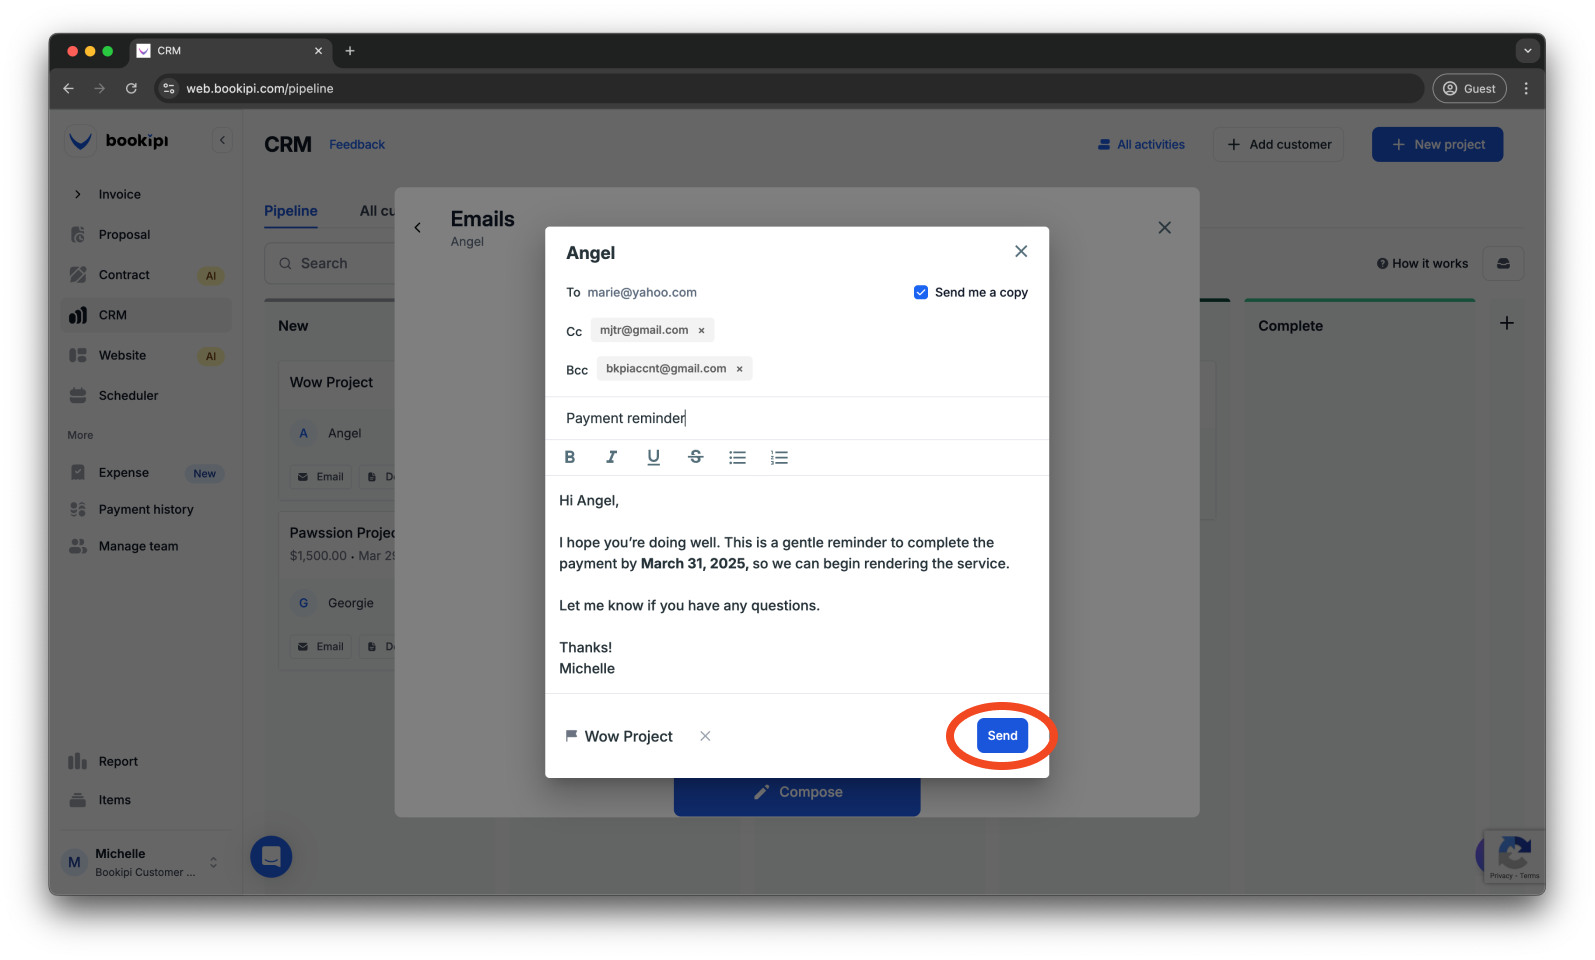Remove mjtr@gmail.com from Cc
The height and width of the screenshot is (960, 1595).
701,330
